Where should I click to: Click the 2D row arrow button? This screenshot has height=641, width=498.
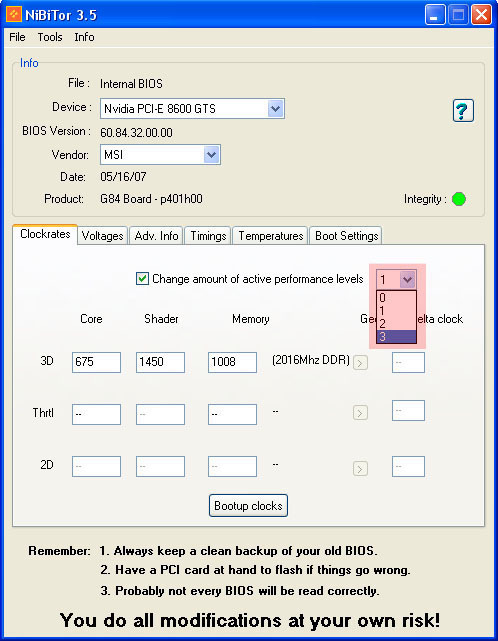pyautogui.click(x=360, y=468)
